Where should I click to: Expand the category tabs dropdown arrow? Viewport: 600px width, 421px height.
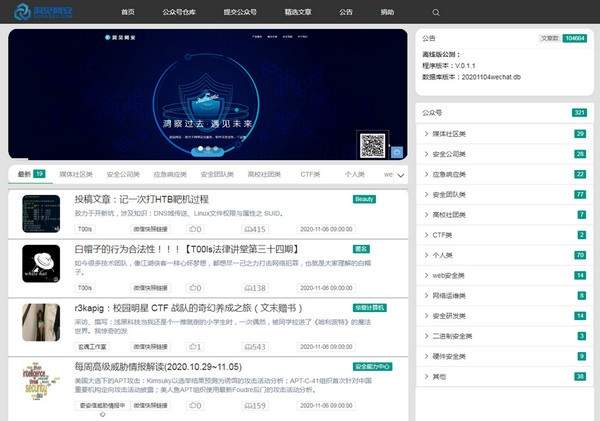pyautogui.click(x=401, y=175)
